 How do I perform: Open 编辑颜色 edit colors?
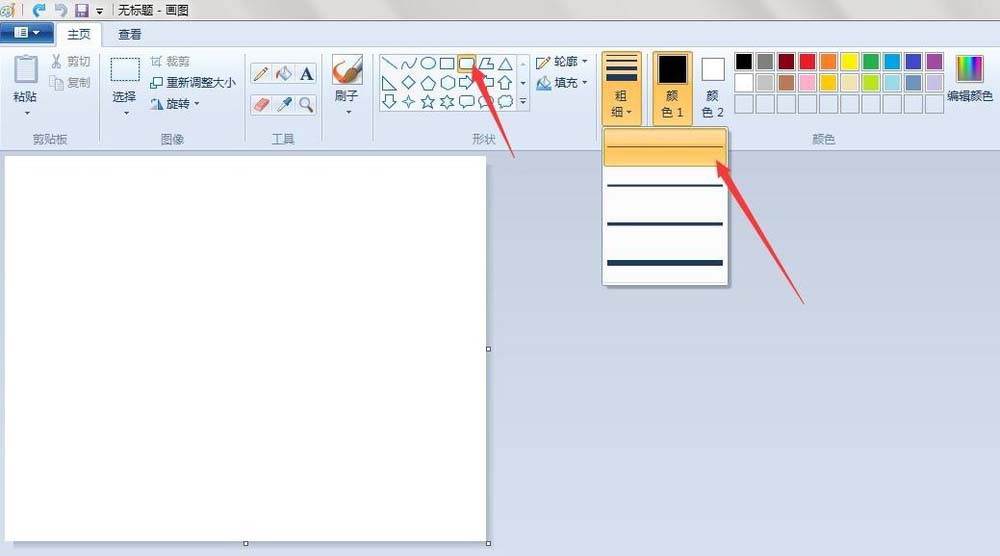[x=969, y=79]
